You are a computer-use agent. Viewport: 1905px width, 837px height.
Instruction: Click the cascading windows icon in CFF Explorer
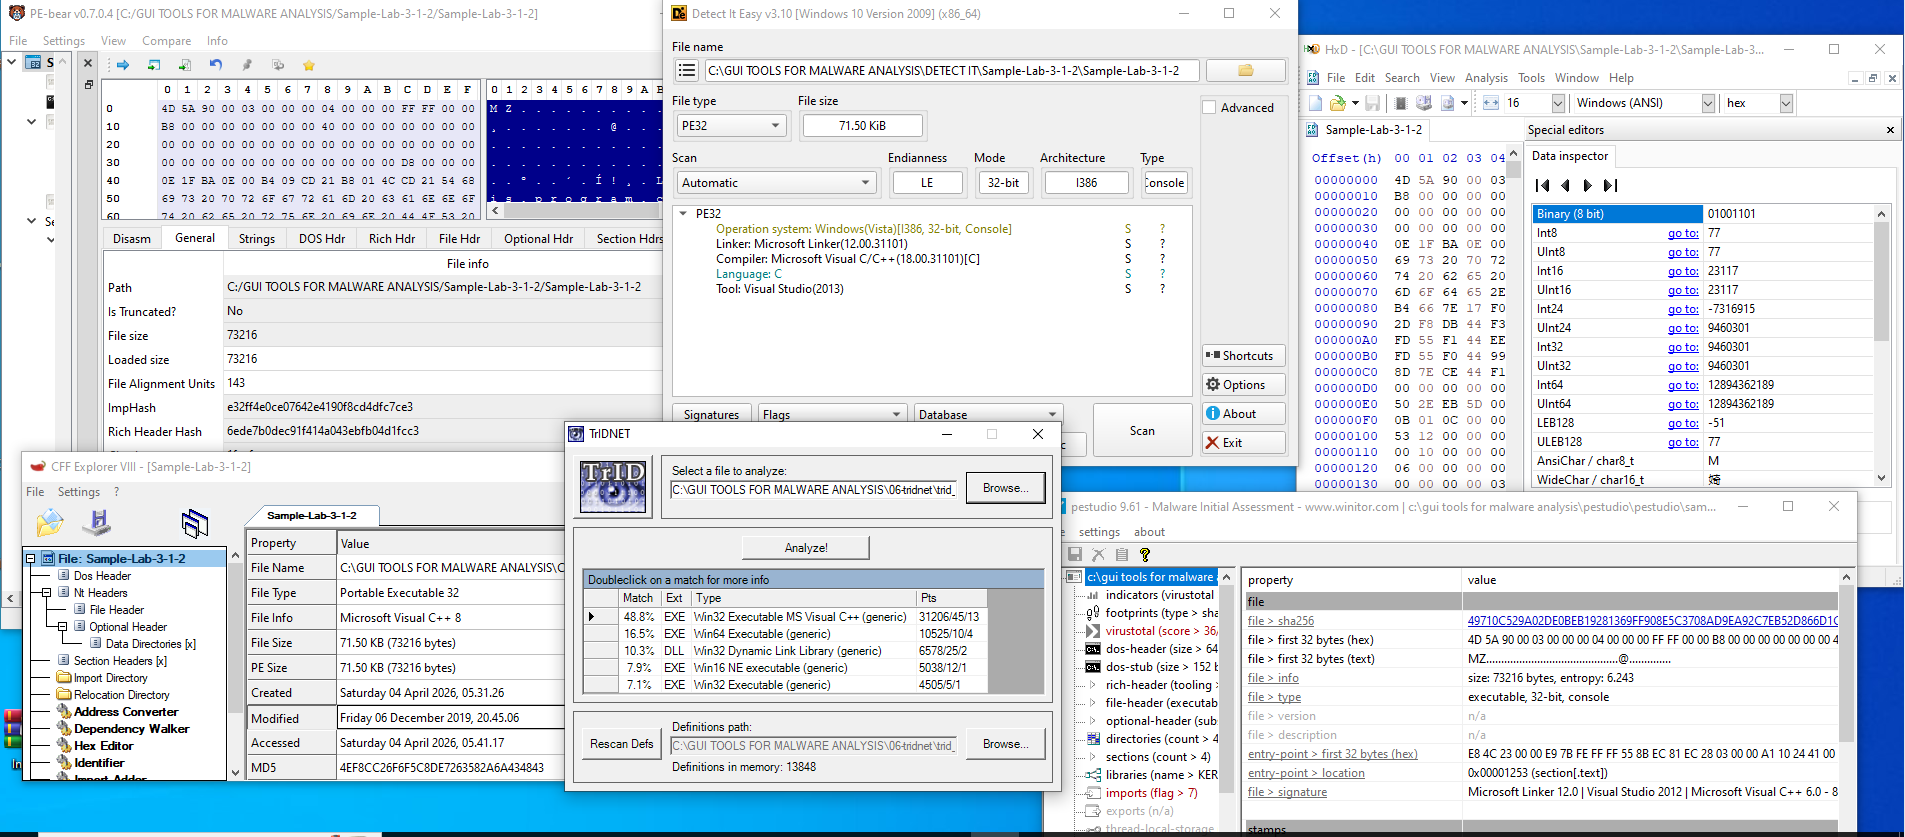(195, 522)
